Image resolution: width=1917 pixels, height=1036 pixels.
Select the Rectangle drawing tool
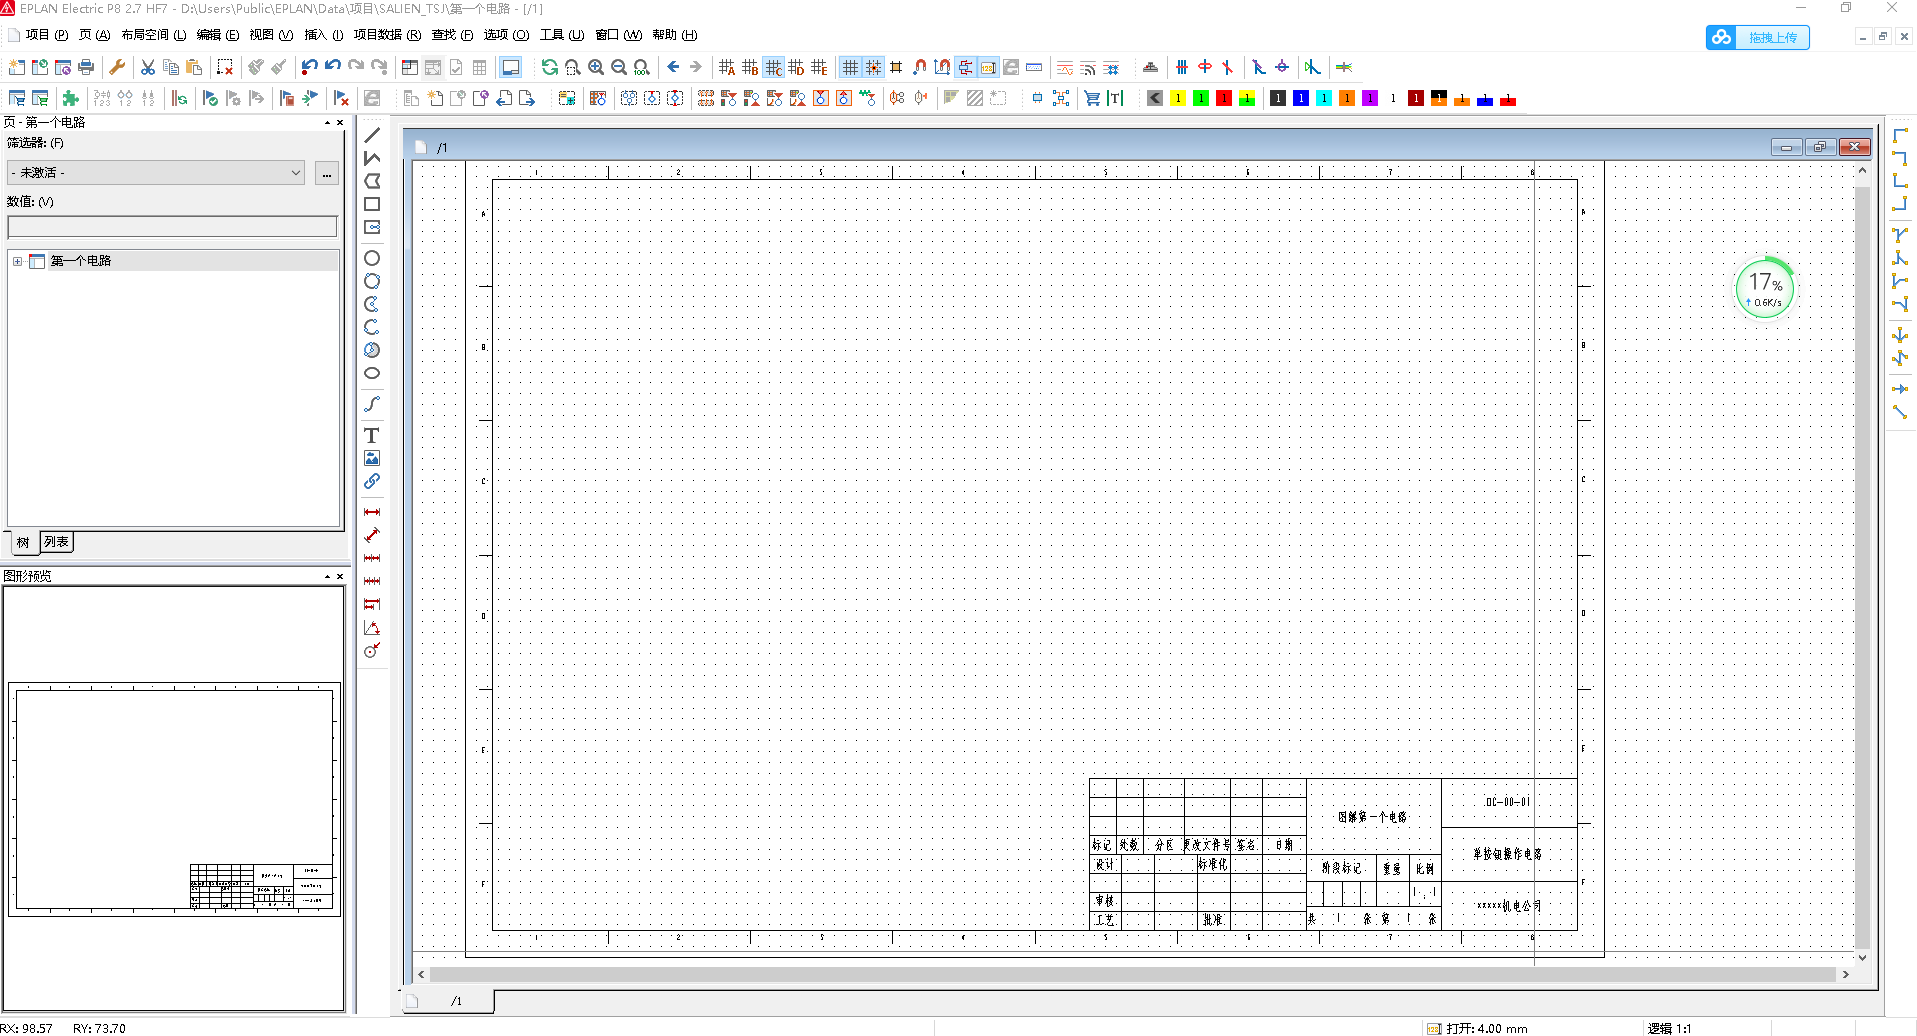point(372,204)
